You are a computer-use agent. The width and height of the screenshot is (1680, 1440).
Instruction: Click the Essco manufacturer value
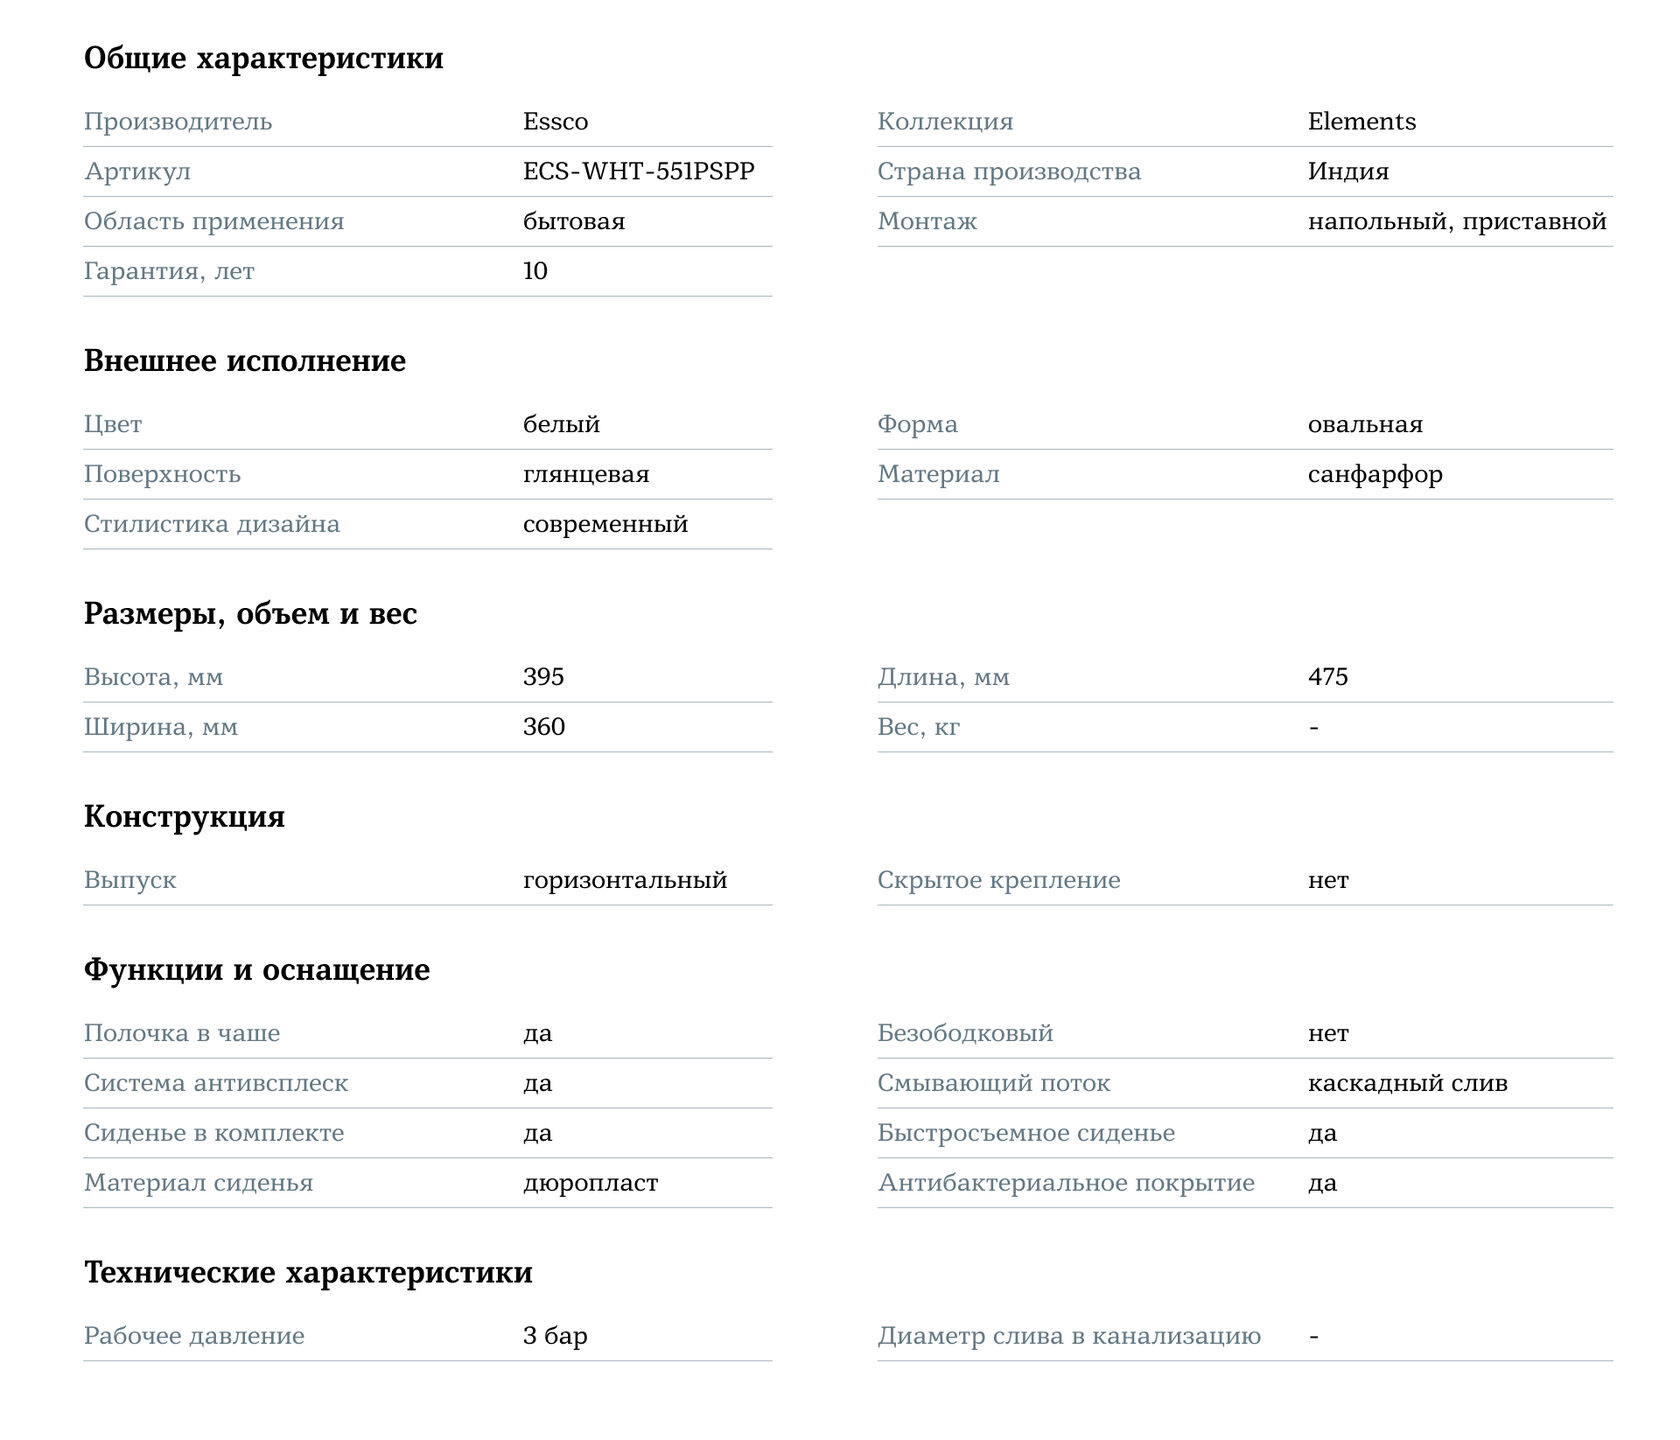point(555,122)
